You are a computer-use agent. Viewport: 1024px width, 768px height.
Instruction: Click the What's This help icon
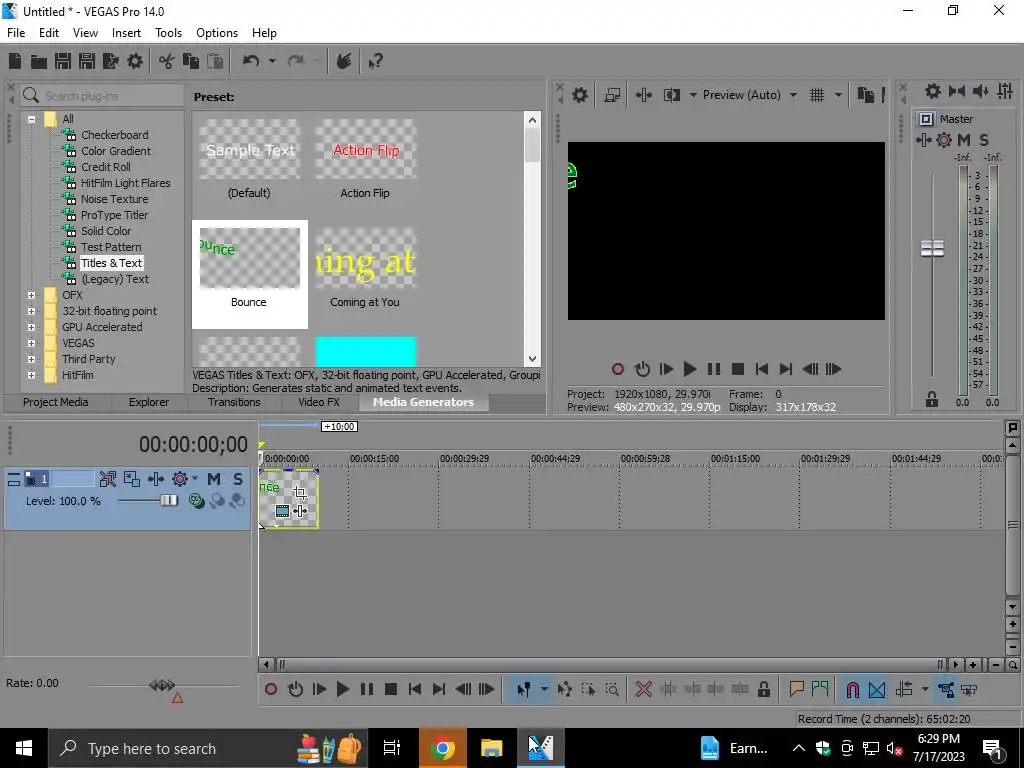pos(376,61)
